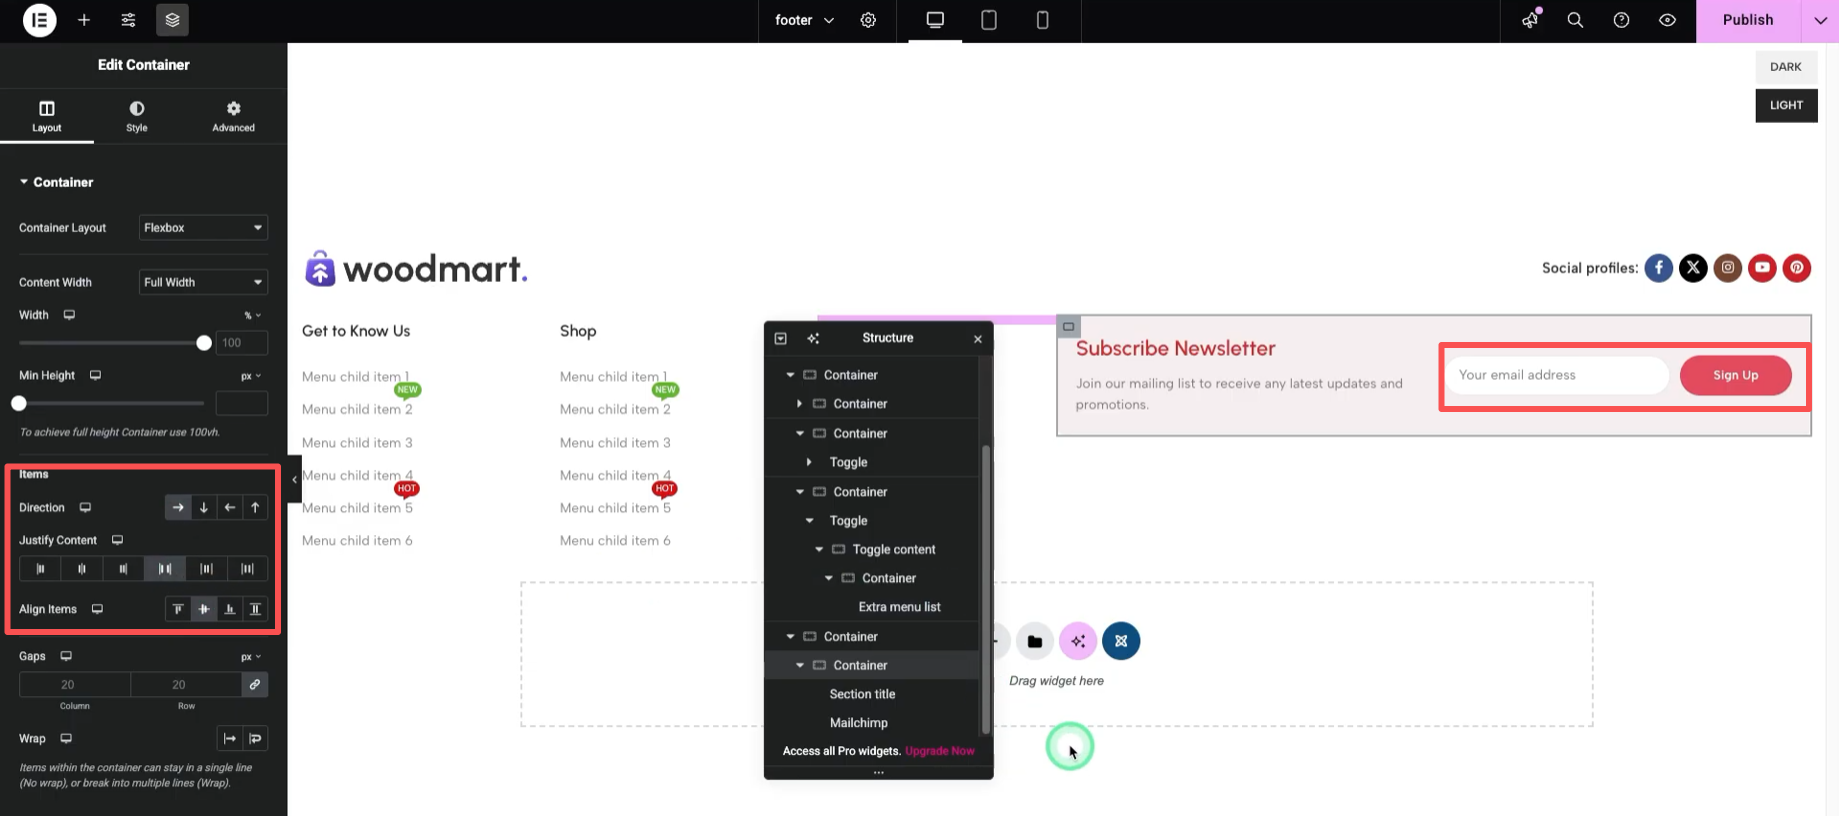Toggle the Structure layers icon
The image size is (1839, 816).
pyautogui.click(x=172, y=20)
